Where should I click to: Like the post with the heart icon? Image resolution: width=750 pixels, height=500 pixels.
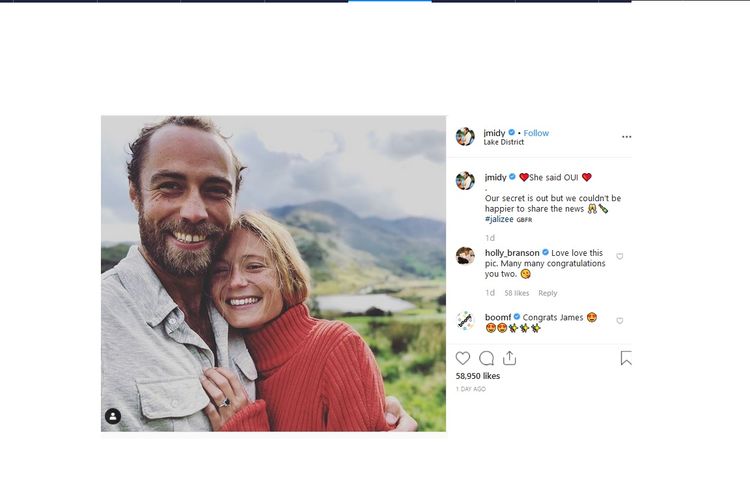(x=463, y=358)
